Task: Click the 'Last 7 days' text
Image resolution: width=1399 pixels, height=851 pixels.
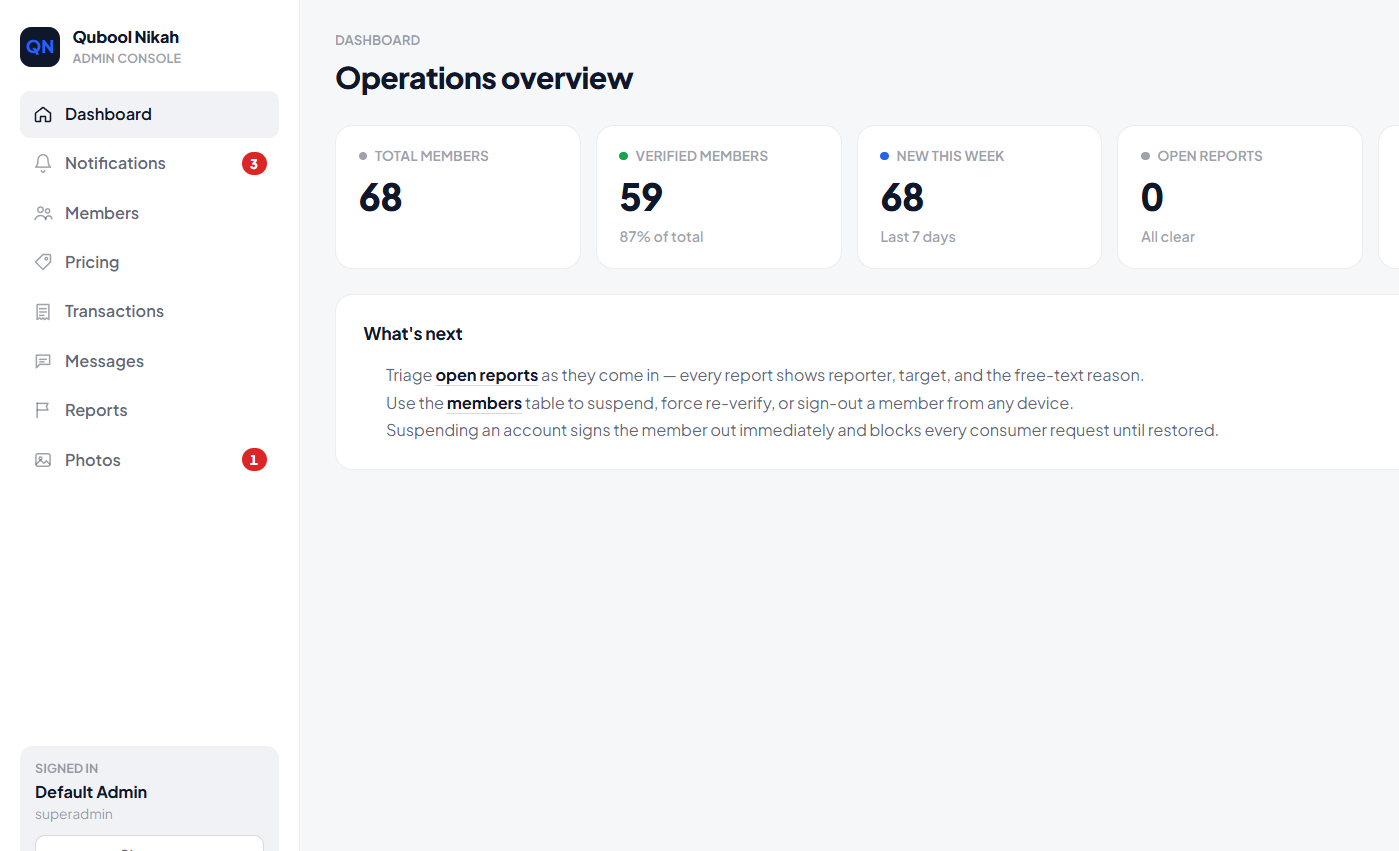Action: click(918, 237)
